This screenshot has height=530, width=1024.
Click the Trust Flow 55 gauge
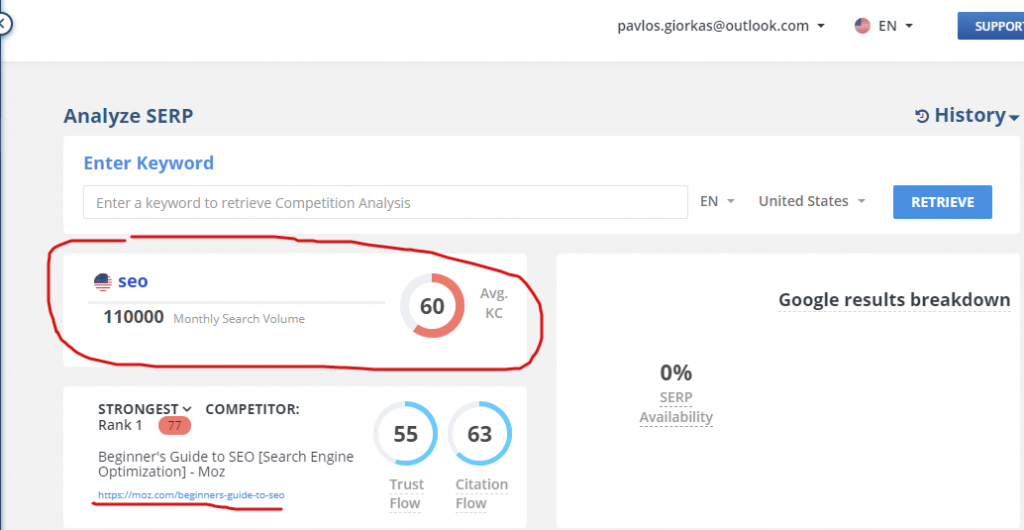pos(405,434)
